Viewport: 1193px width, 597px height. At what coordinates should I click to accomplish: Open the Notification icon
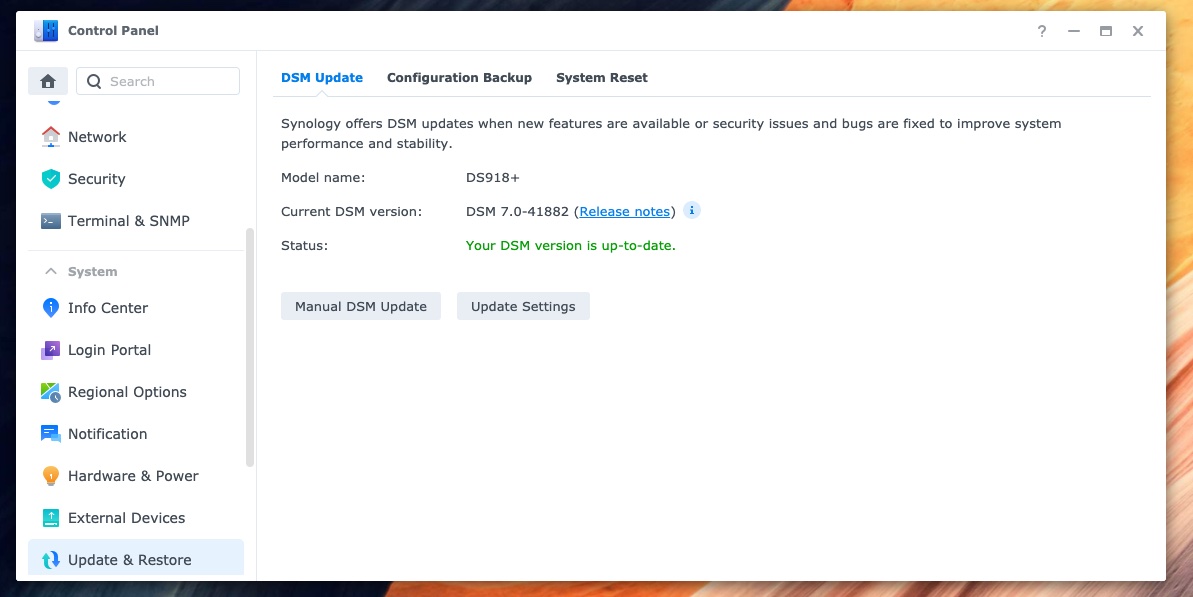point(50,433)
